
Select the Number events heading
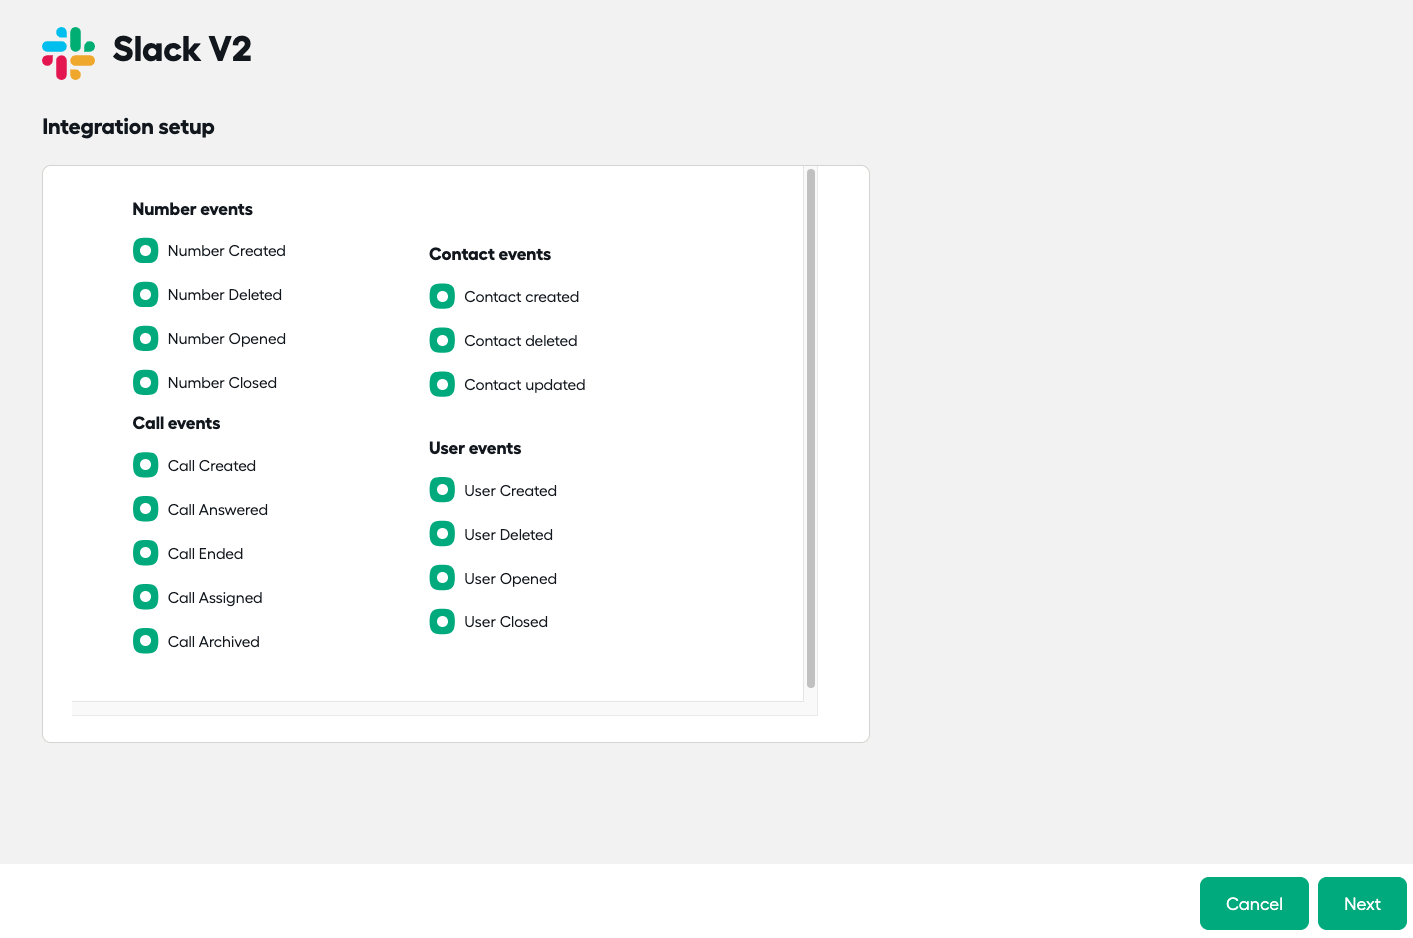tap(193, 209)
